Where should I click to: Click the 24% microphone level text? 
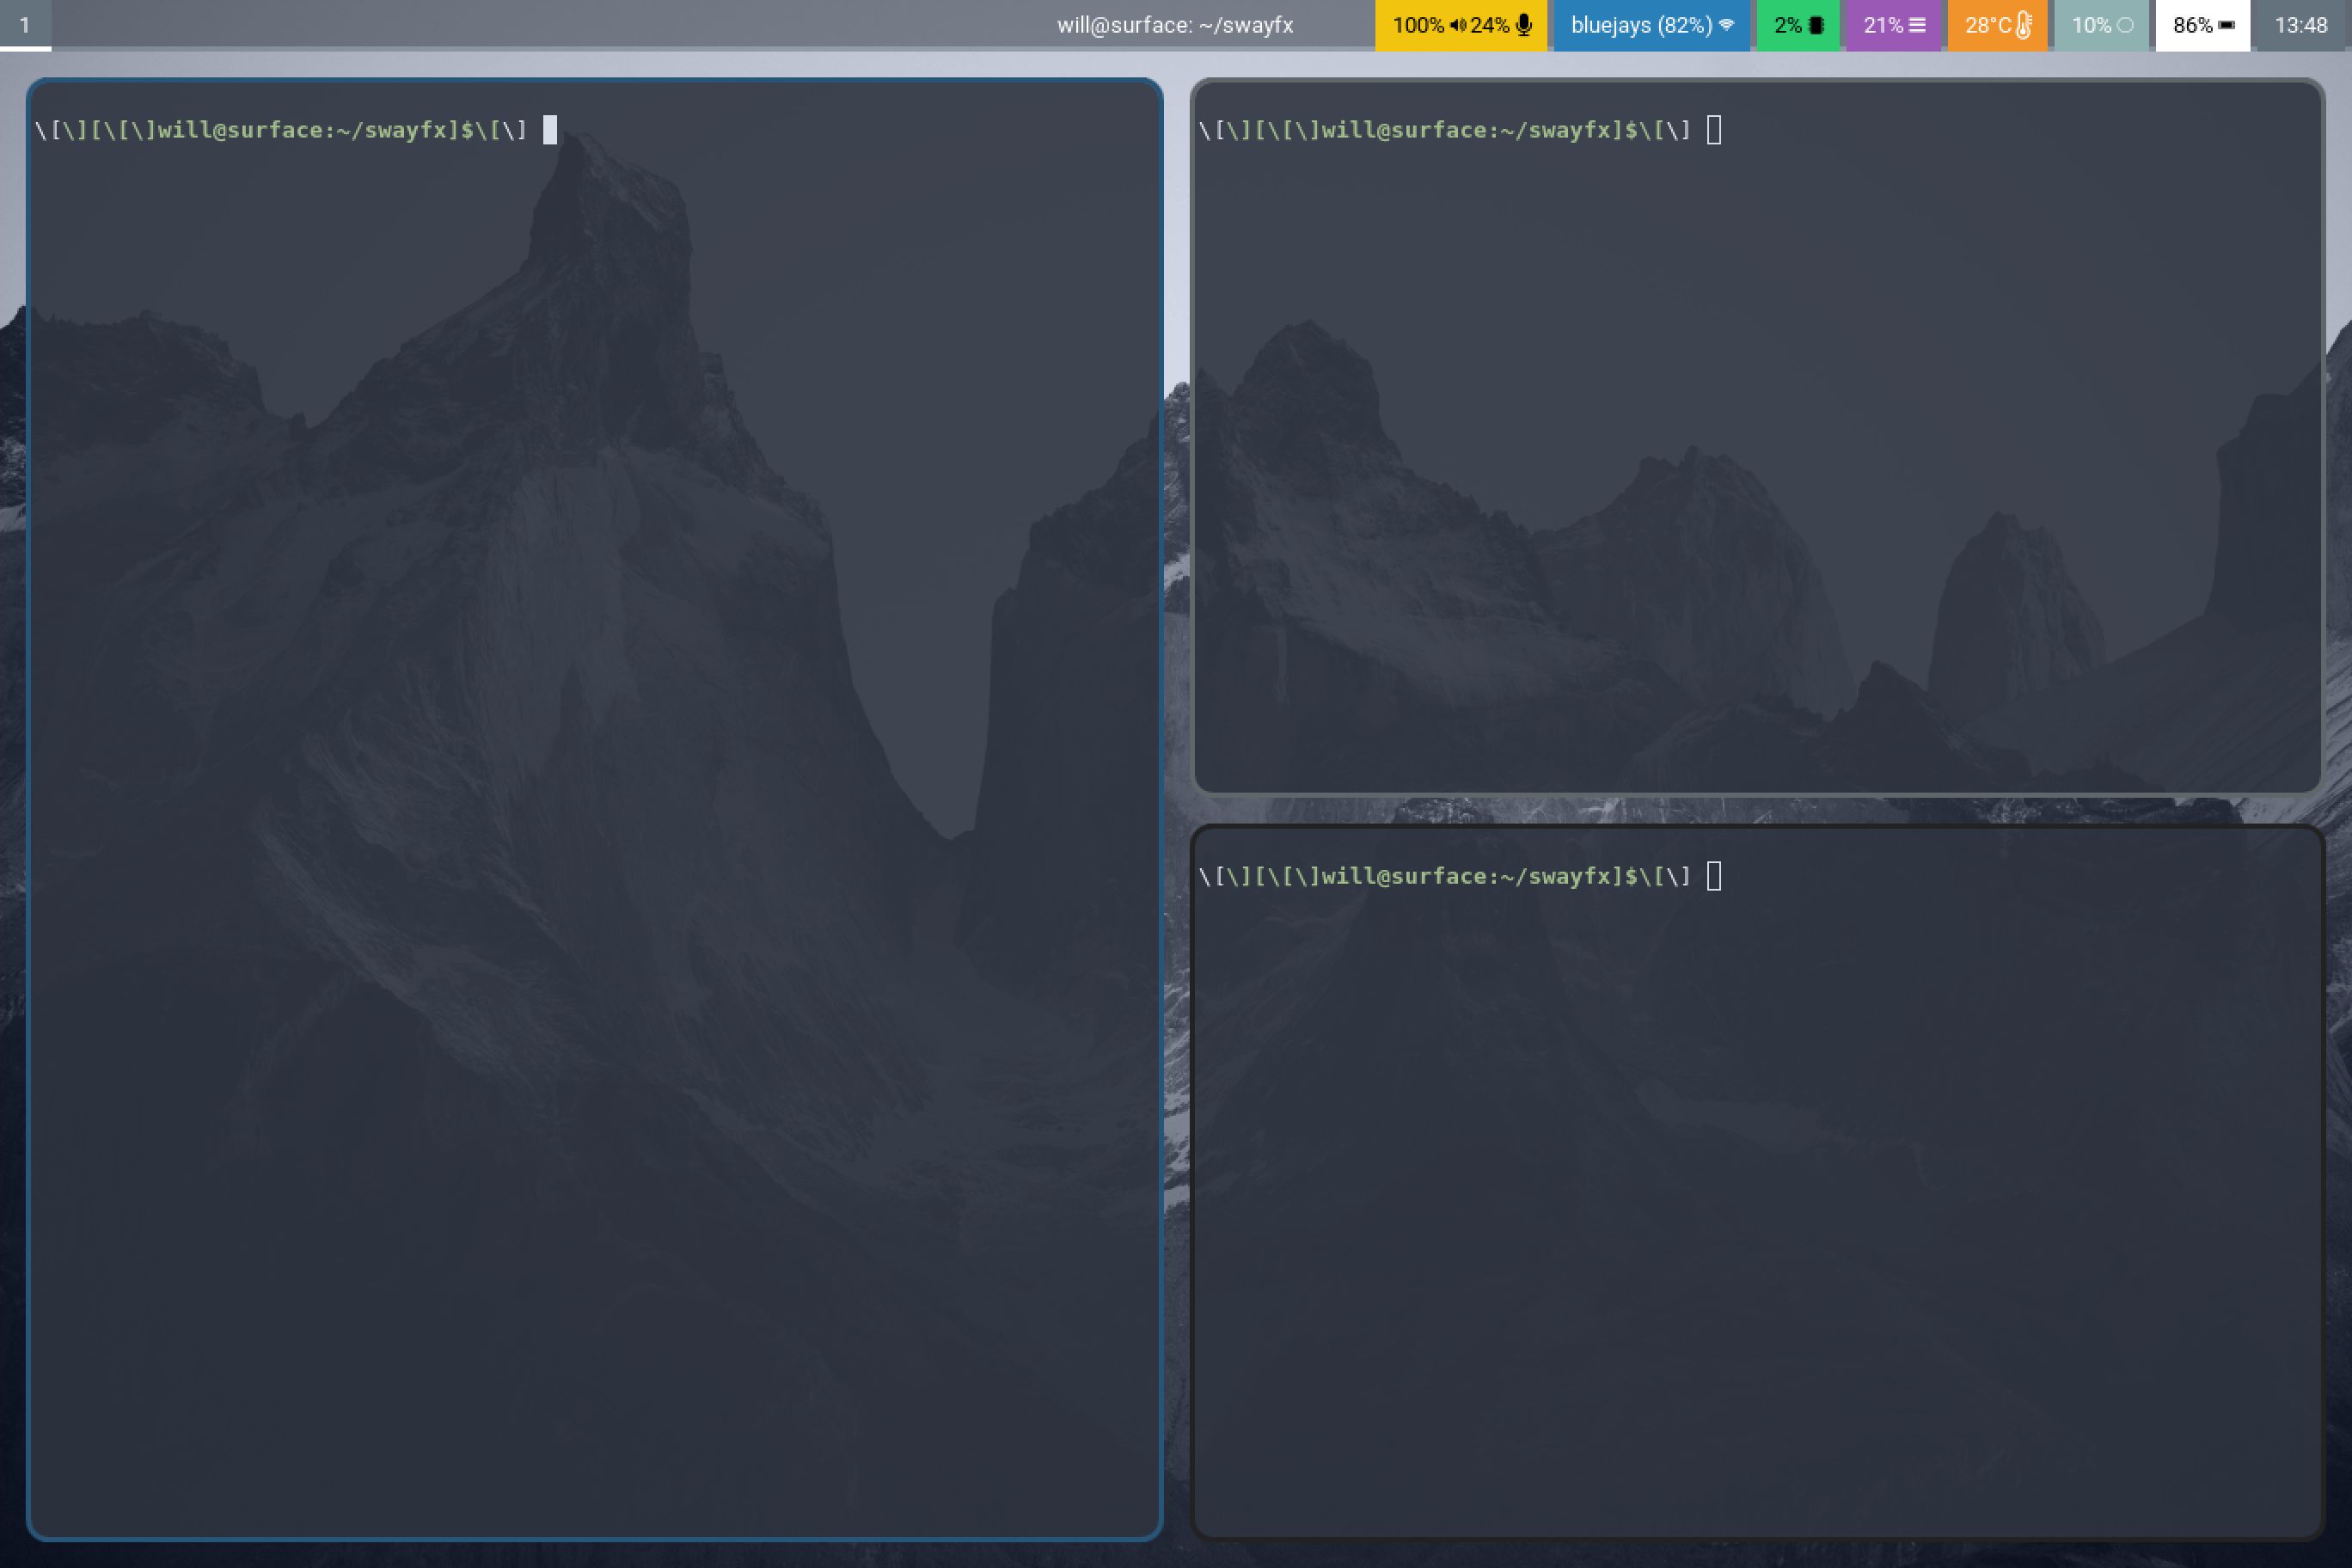[1489, 25]
